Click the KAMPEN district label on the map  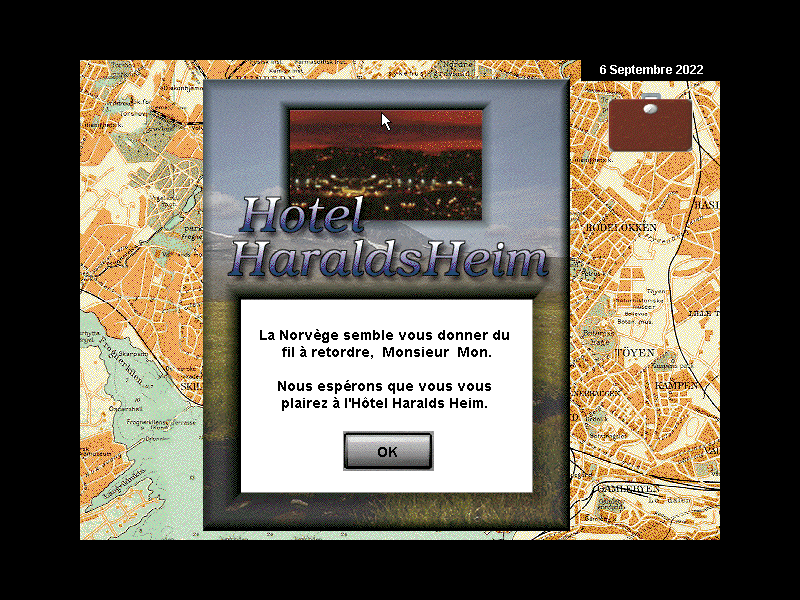[x=676, y=385]
